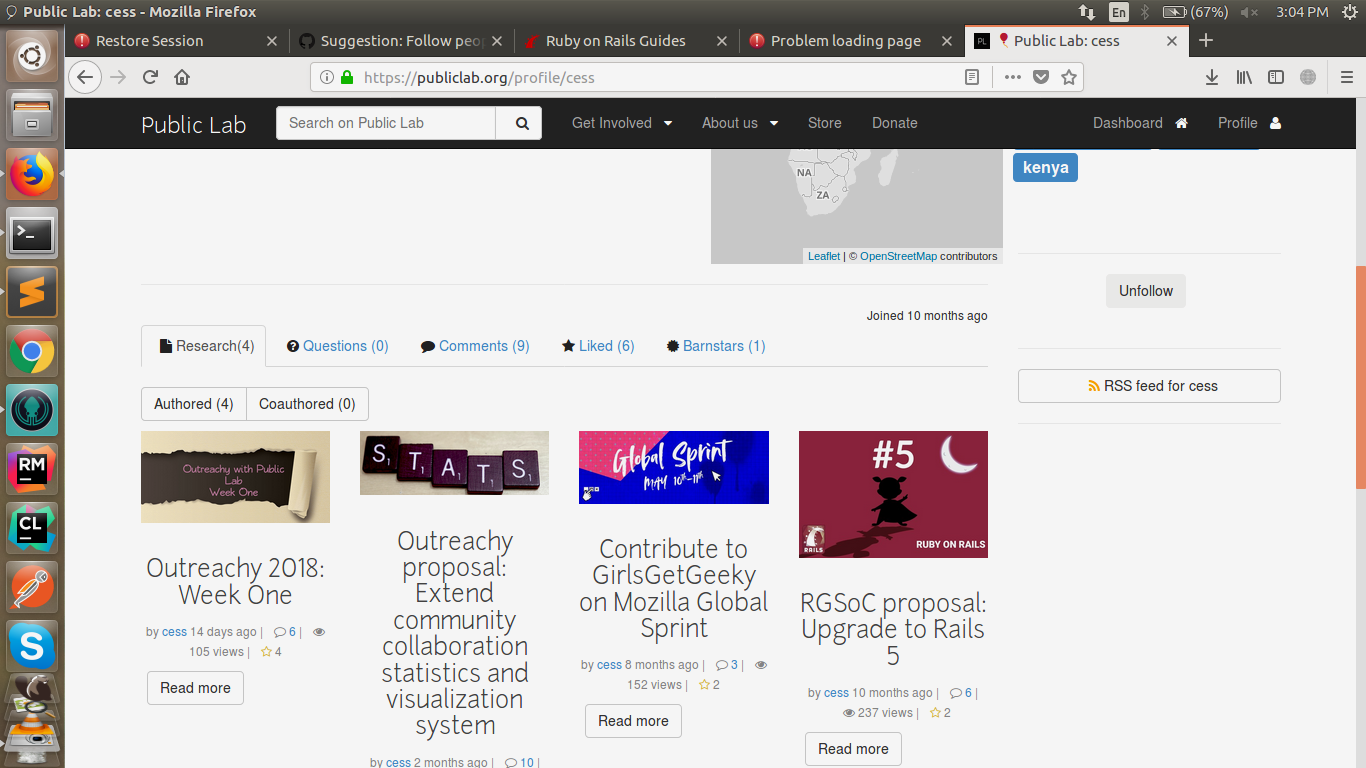
Task: Reload the page with the refresh icon
Action: [x=150, y=77]
